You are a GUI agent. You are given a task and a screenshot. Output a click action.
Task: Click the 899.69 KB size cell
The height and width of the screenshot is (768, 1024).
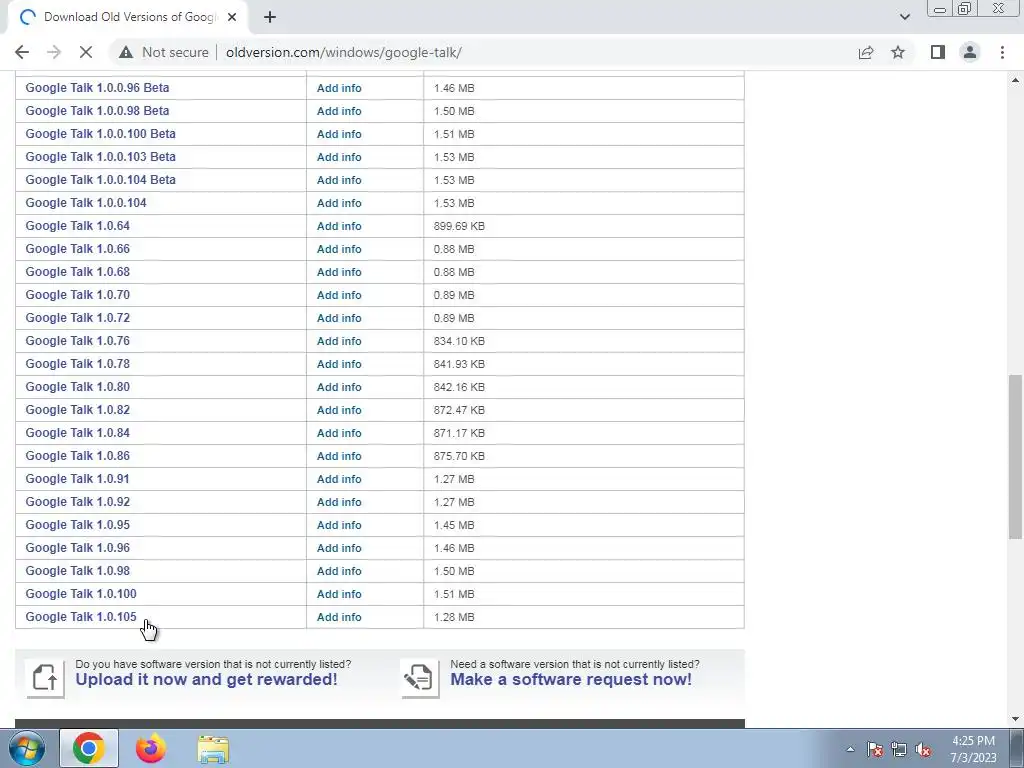coord(584,226)
